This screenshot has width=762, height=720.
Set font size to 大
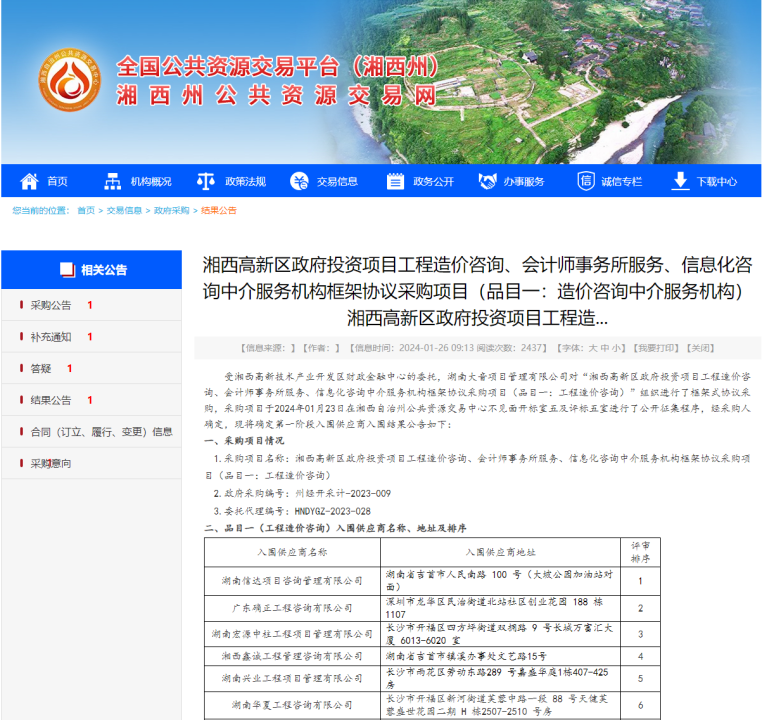(x=593, y=348)
